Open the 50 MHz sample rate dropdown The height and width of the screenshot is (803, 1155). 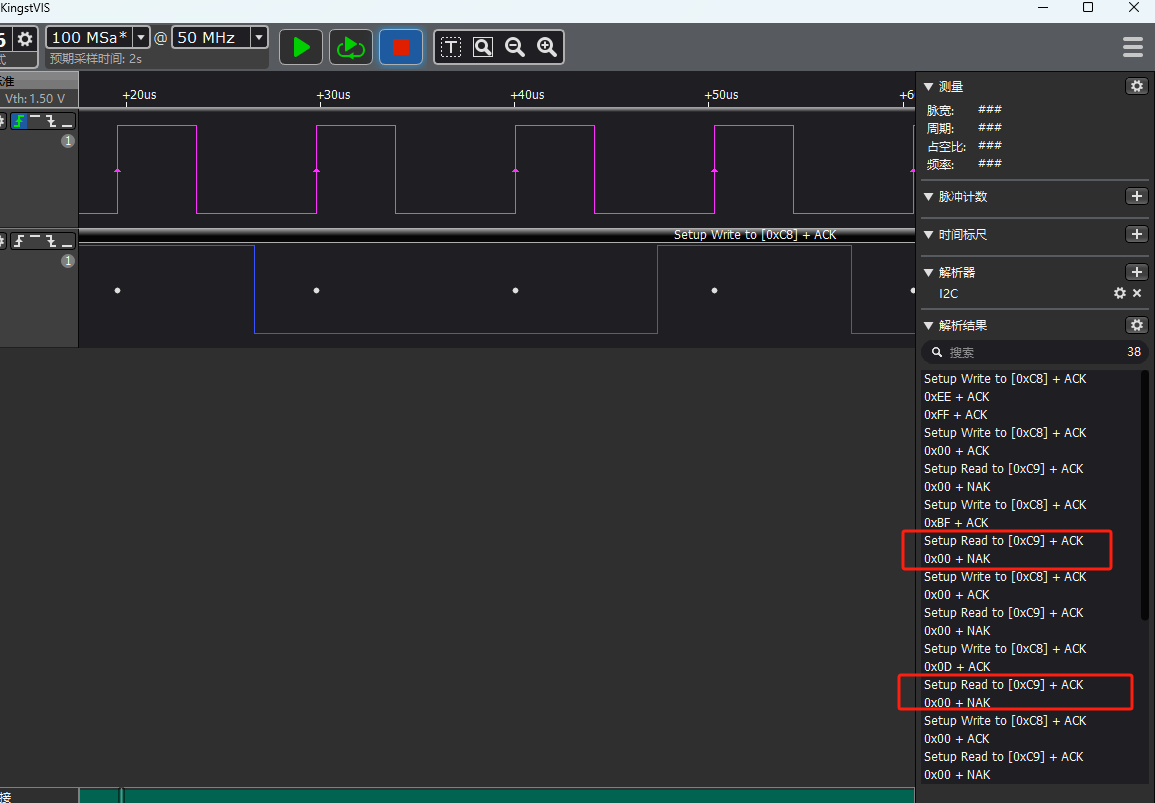pos(259,38)
